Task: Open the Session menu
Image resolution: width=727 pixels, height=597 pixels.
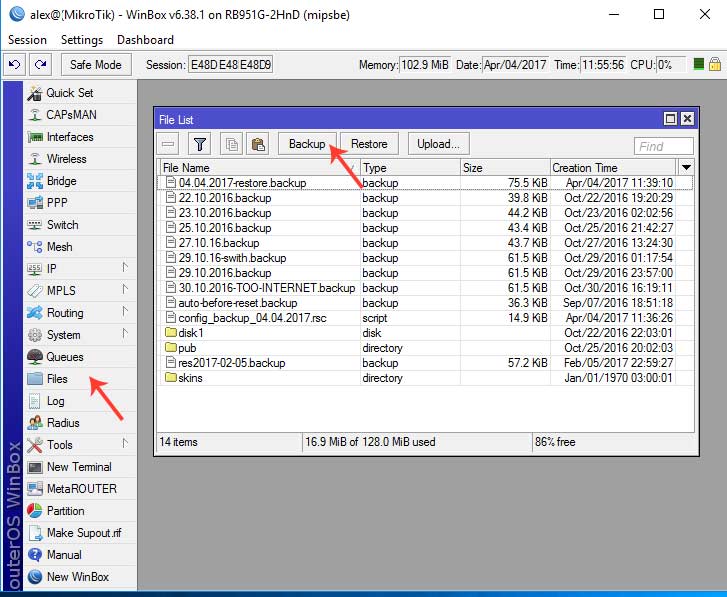Action: 27,40
